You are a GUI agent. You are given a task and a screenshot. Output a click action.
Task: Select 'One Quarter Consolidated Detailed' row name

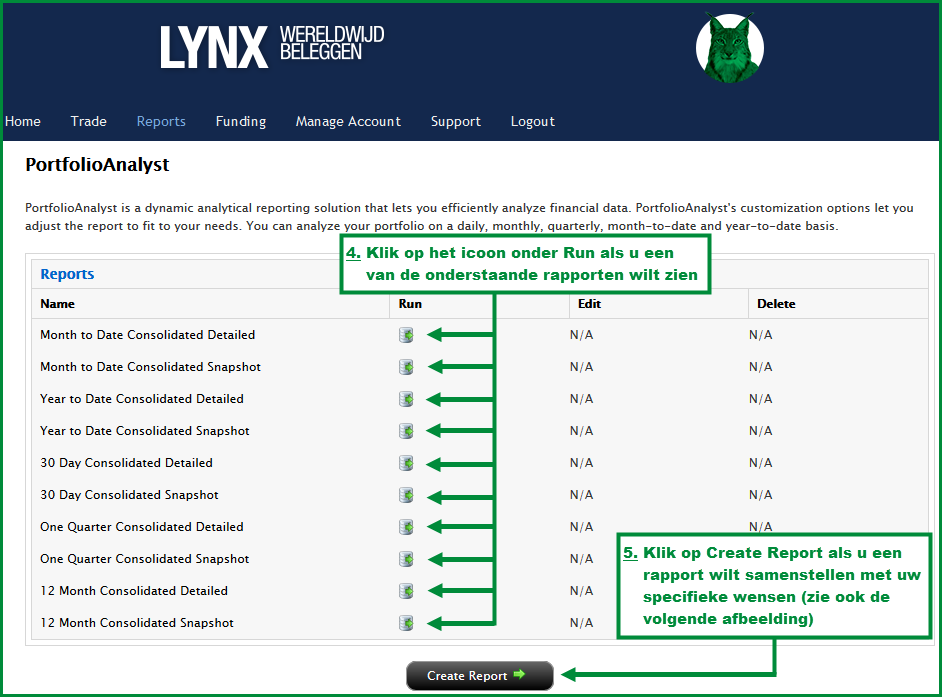[142, 527]
